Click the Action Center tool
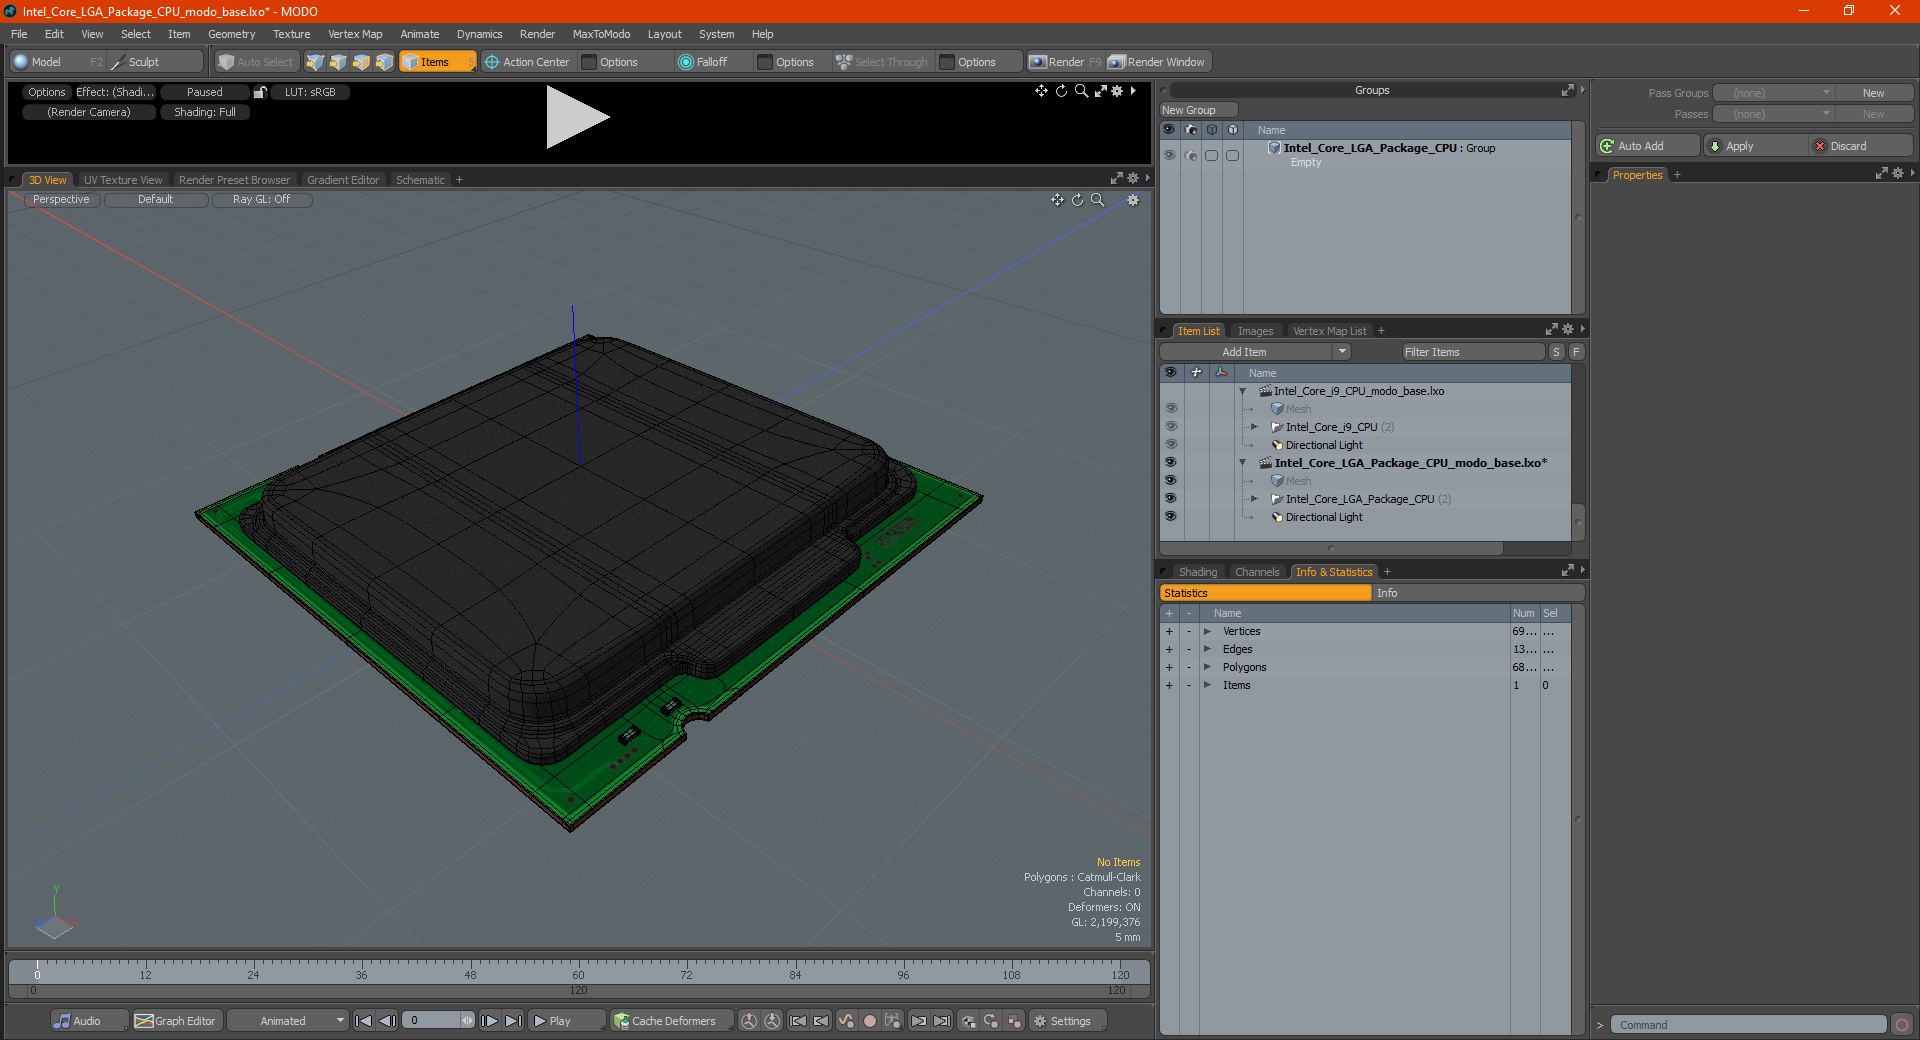 pyautogui.click(x=527, y=62)
